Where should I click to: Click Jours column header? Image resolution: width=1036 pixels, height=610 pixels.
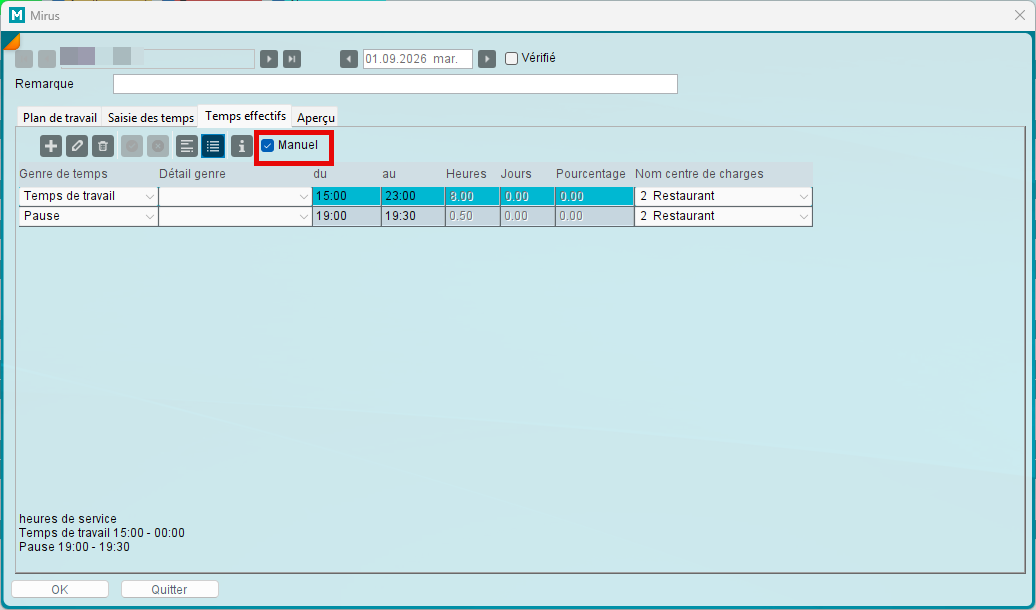click(x=516, y=174)
